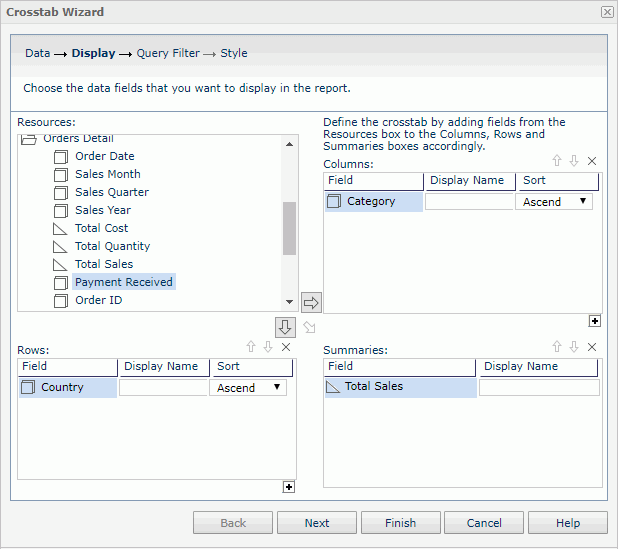Click the add-to-summaries diagonal arrow icon
The image size is (618, 549).
(x=310, y=328)
